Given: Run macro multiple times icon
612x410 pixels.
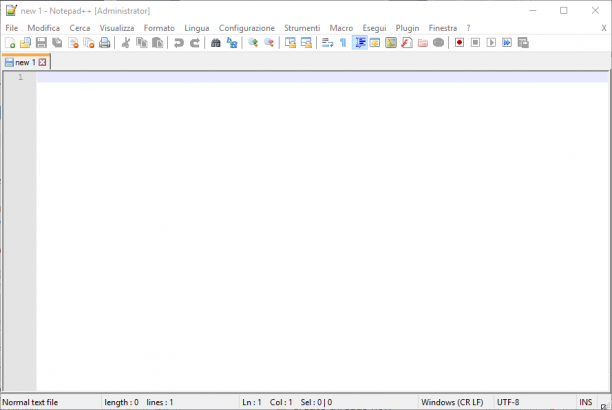Looking at the screenshot, I should [x=507, y=43].
